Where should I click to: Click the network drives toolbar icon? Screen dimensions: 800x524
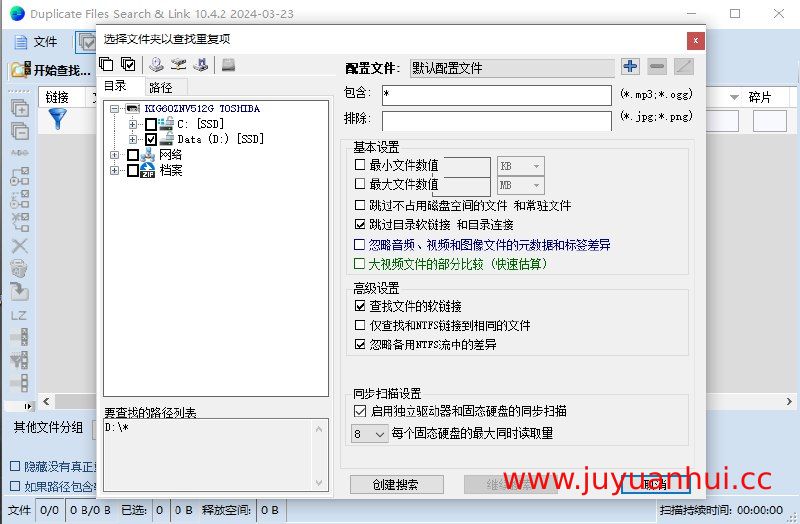[x=179, y=64]
